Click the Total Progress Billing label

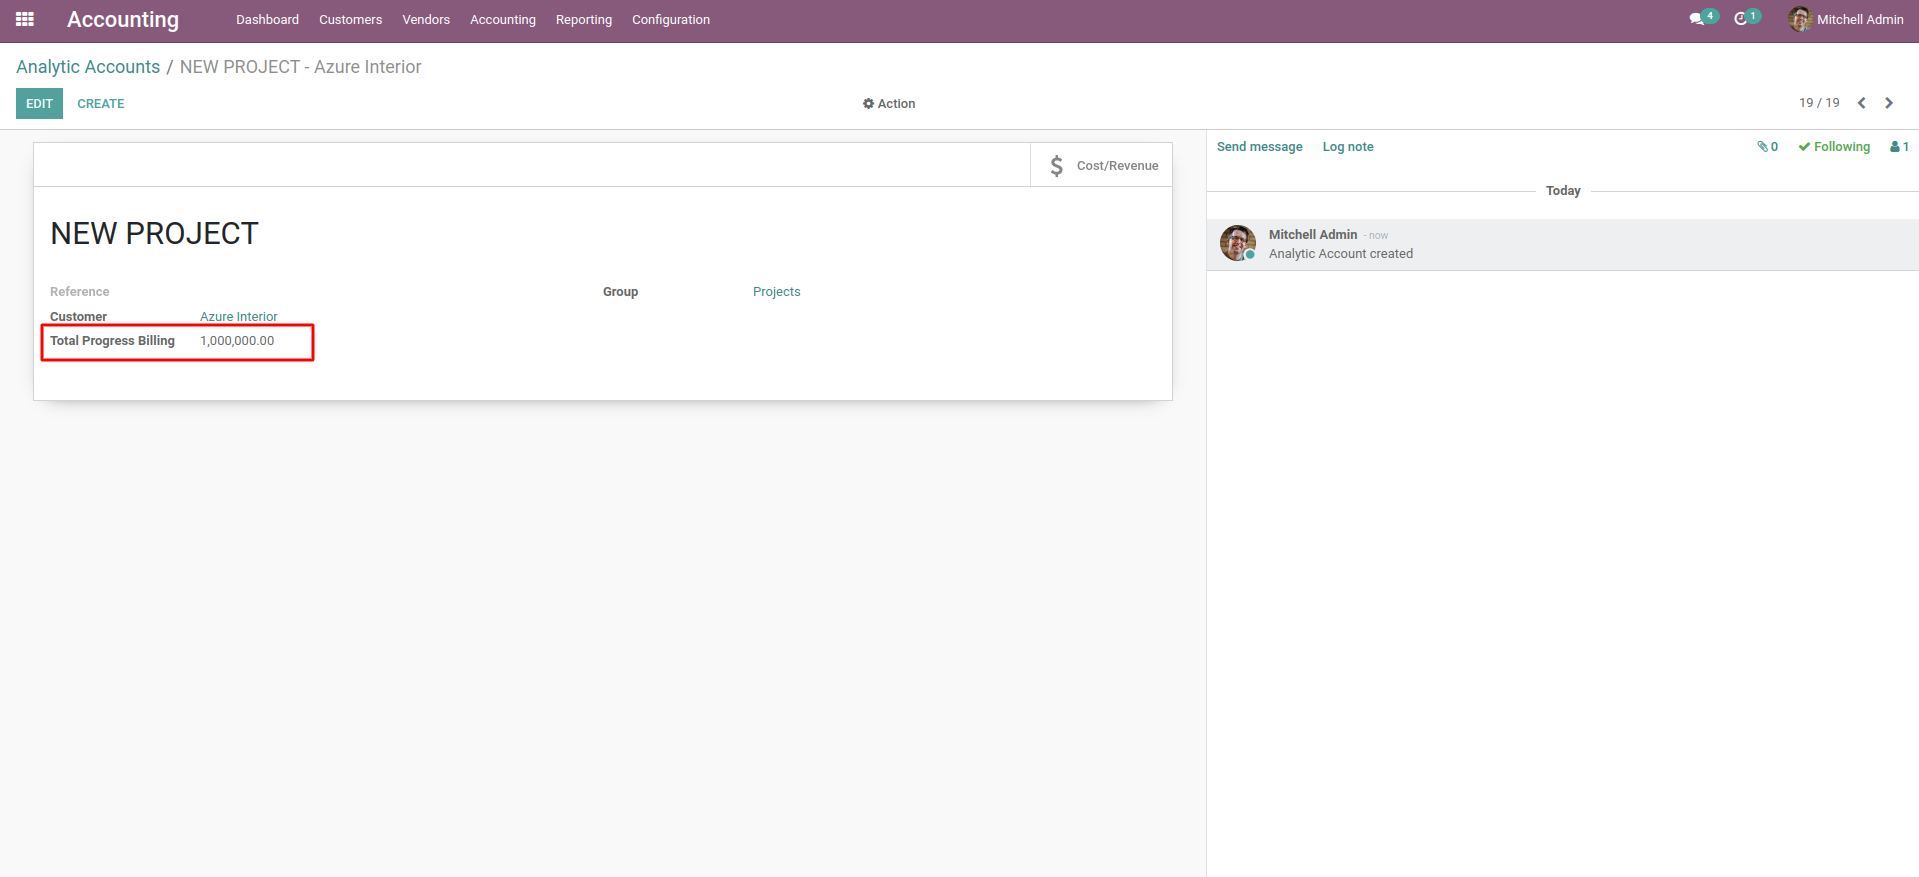pos(112,341)
